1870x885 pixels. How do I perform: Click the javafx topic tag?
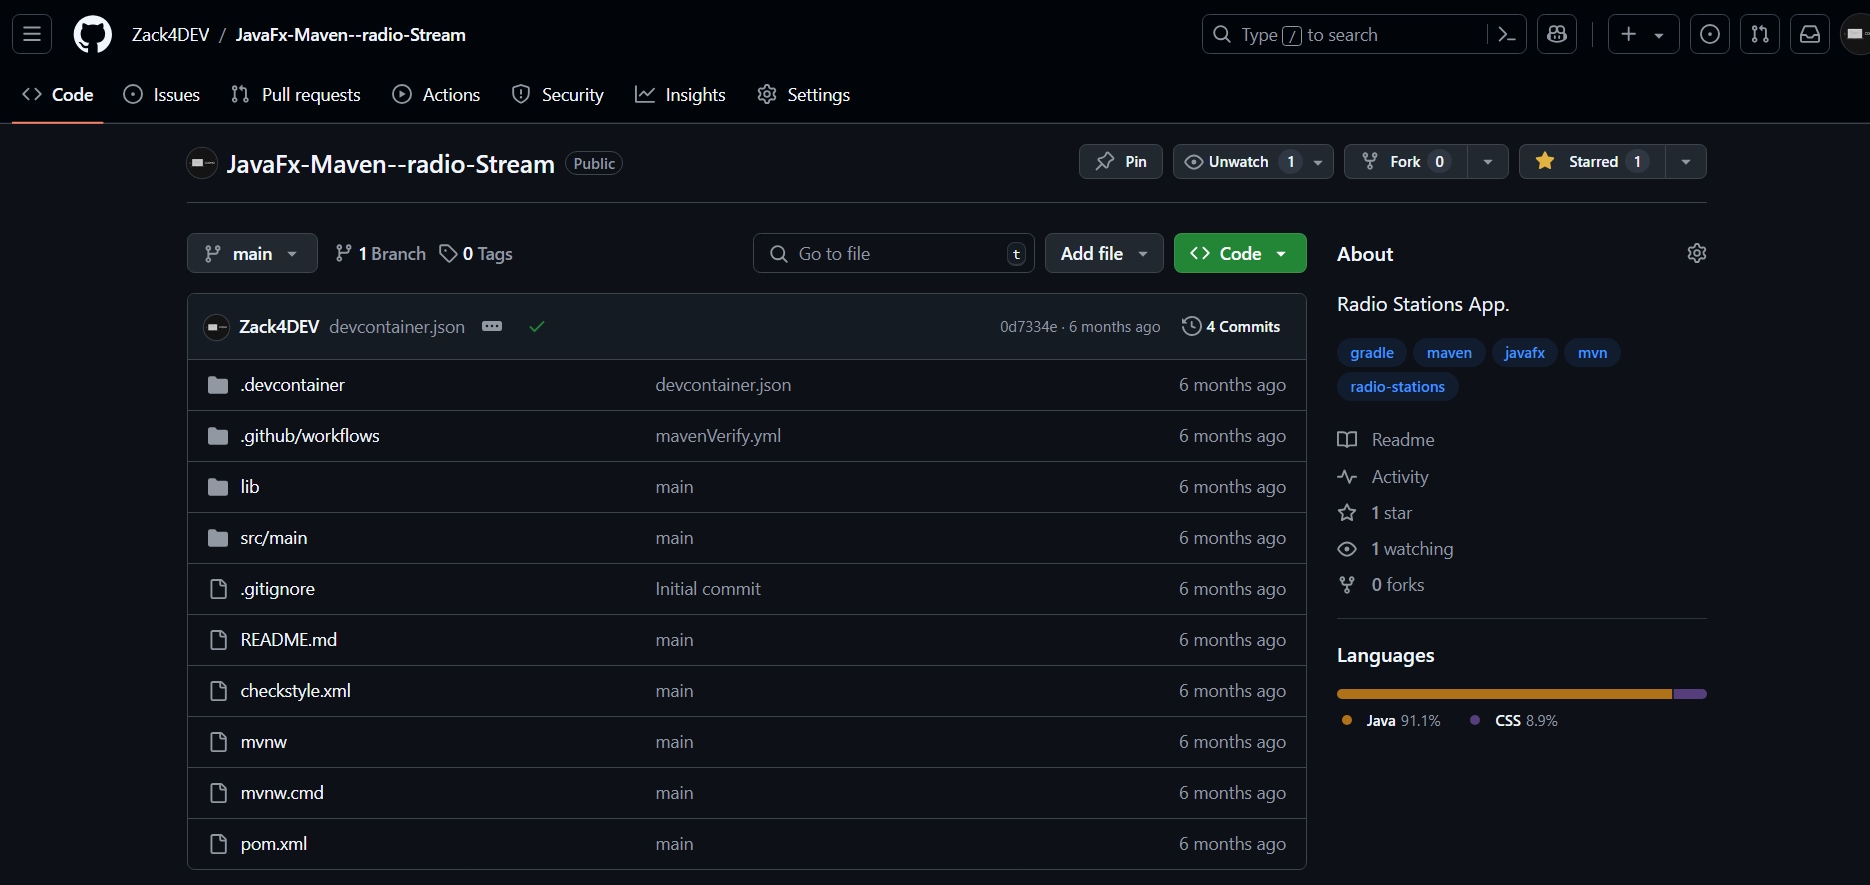click(x=1524, y=352)
